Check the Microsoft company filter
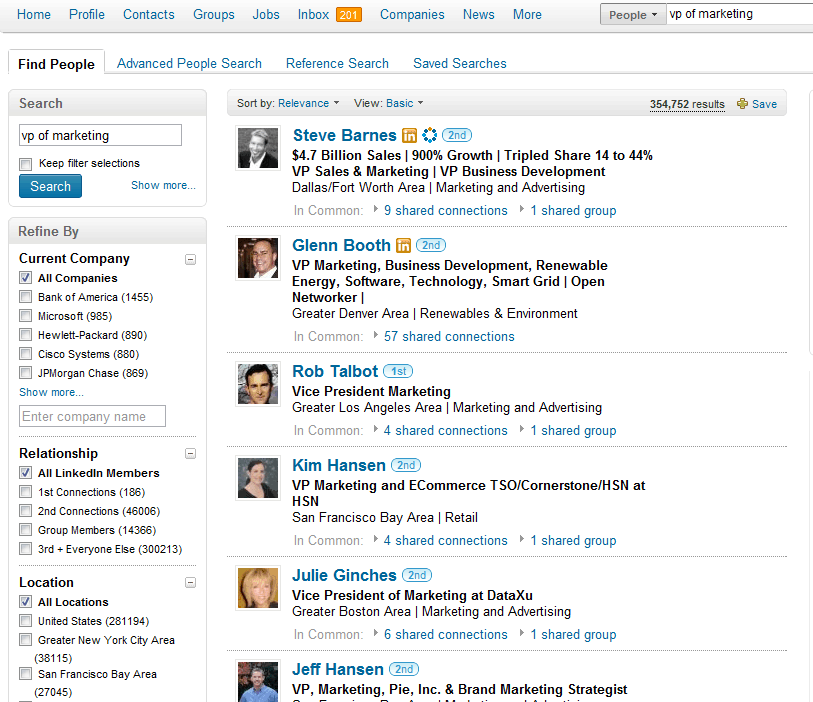813x702 pixels. coord(25,316)
